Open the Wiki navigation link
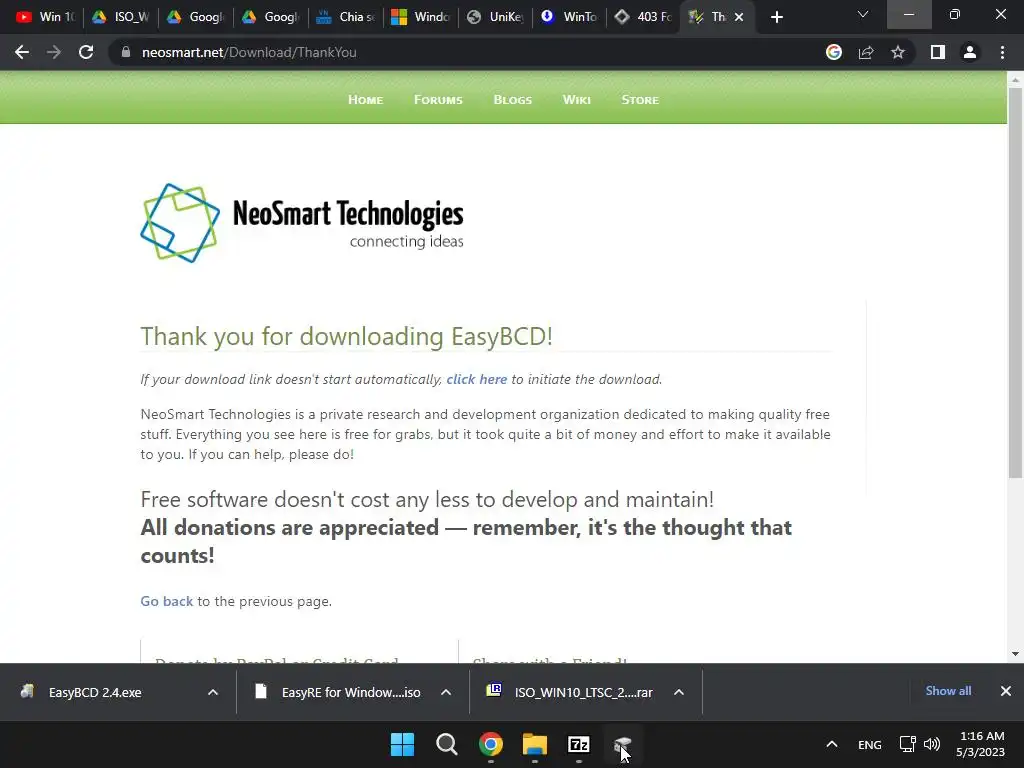 point(577,100)
